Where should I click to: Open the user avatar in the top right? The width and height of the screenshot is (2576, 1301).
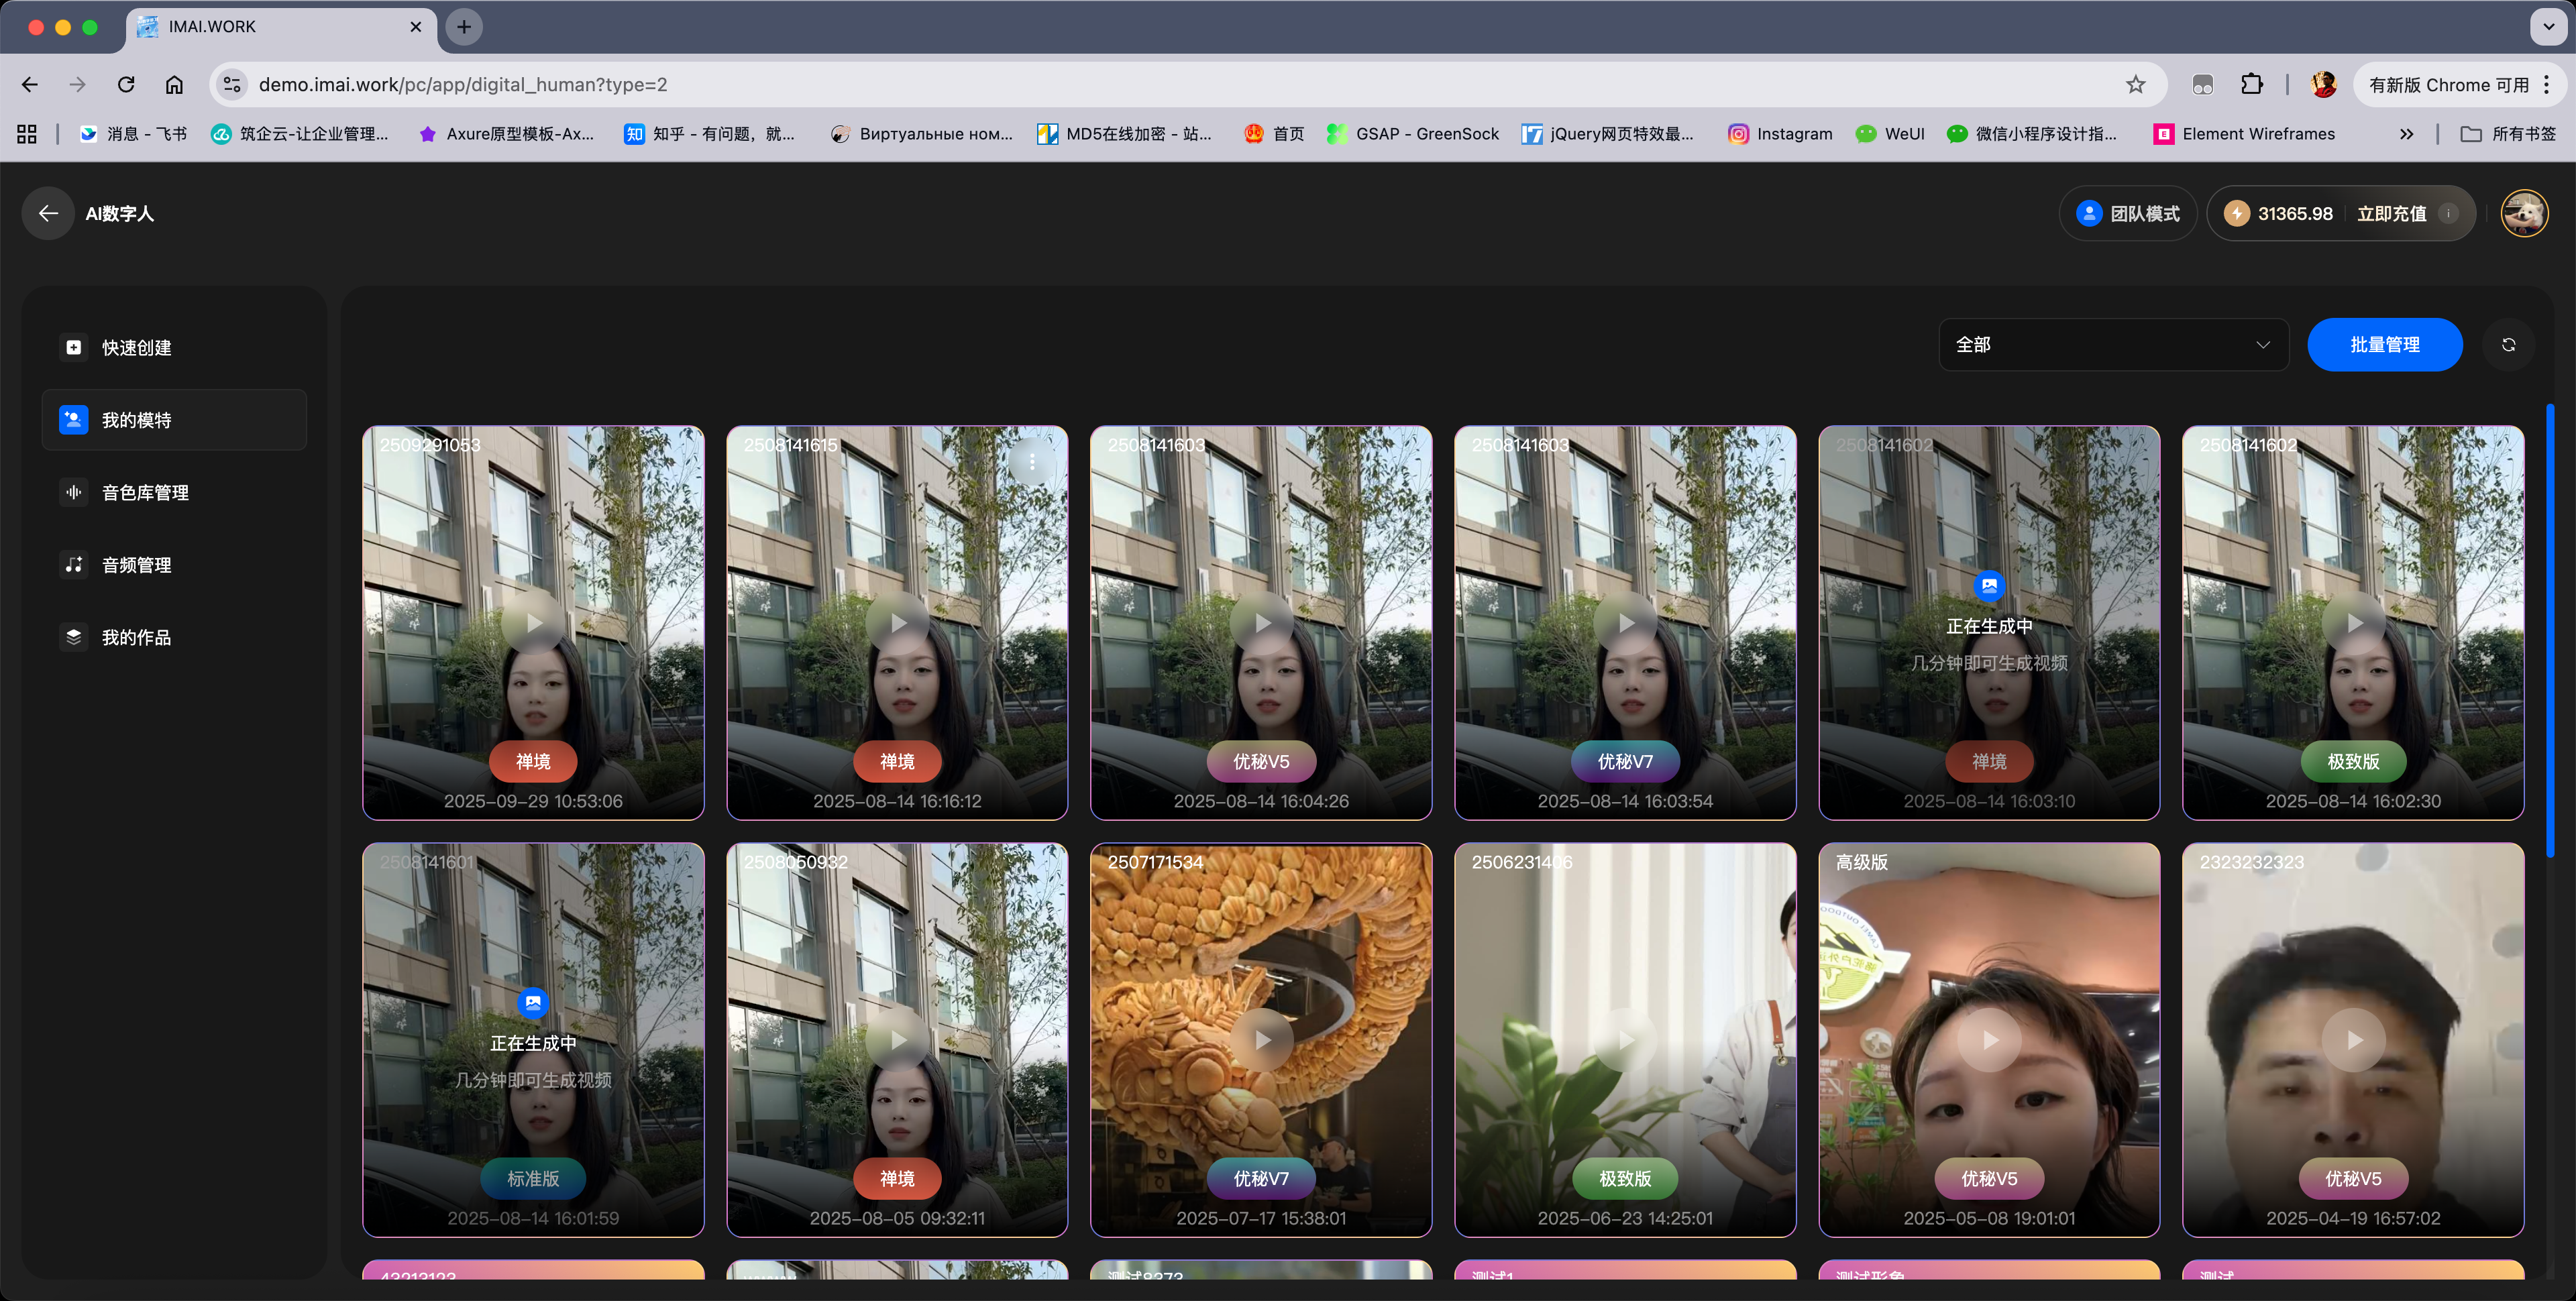click(x=2523, y=213)
